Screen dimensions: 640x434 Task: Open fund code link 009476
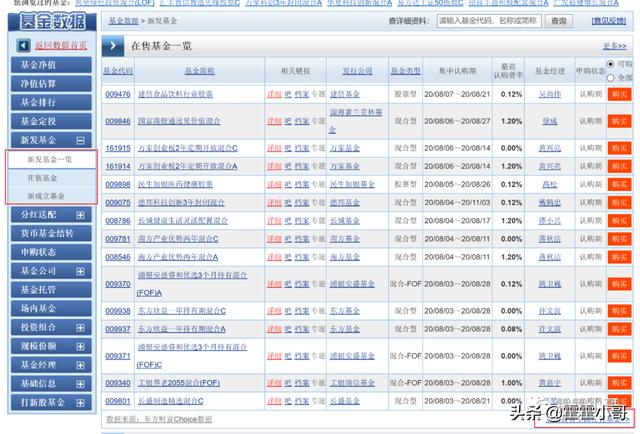(x=118, y=94)
